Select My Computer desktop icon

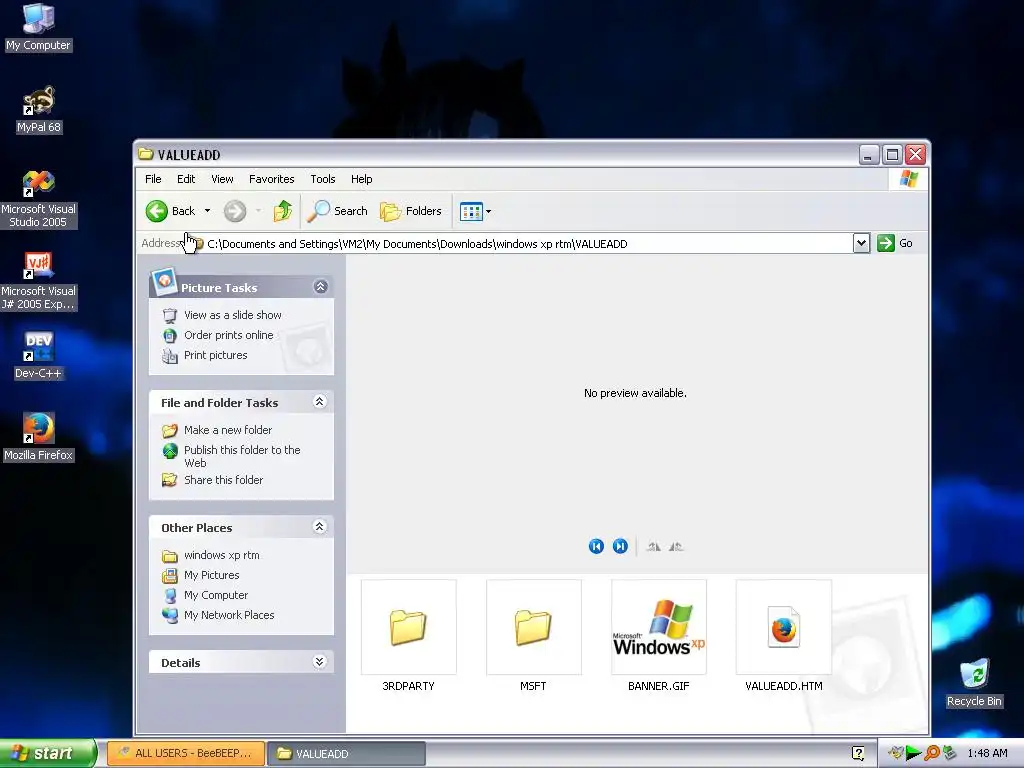coord(39,27)
